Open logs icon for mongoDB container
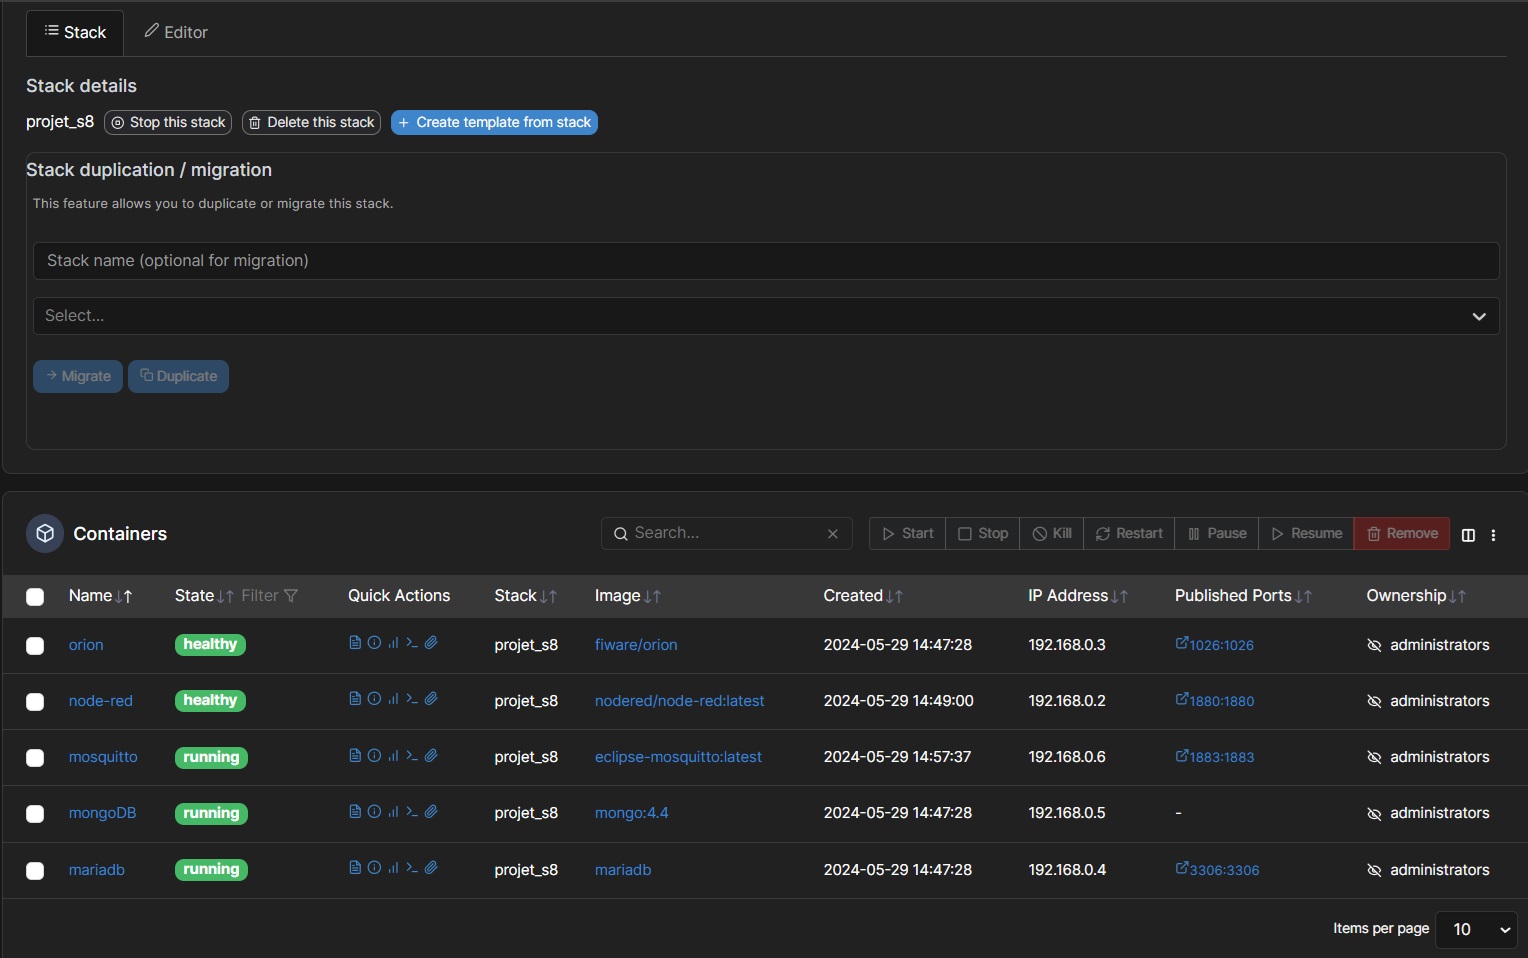The width and height of the screenshot is (1528, 958). point(355,812)
